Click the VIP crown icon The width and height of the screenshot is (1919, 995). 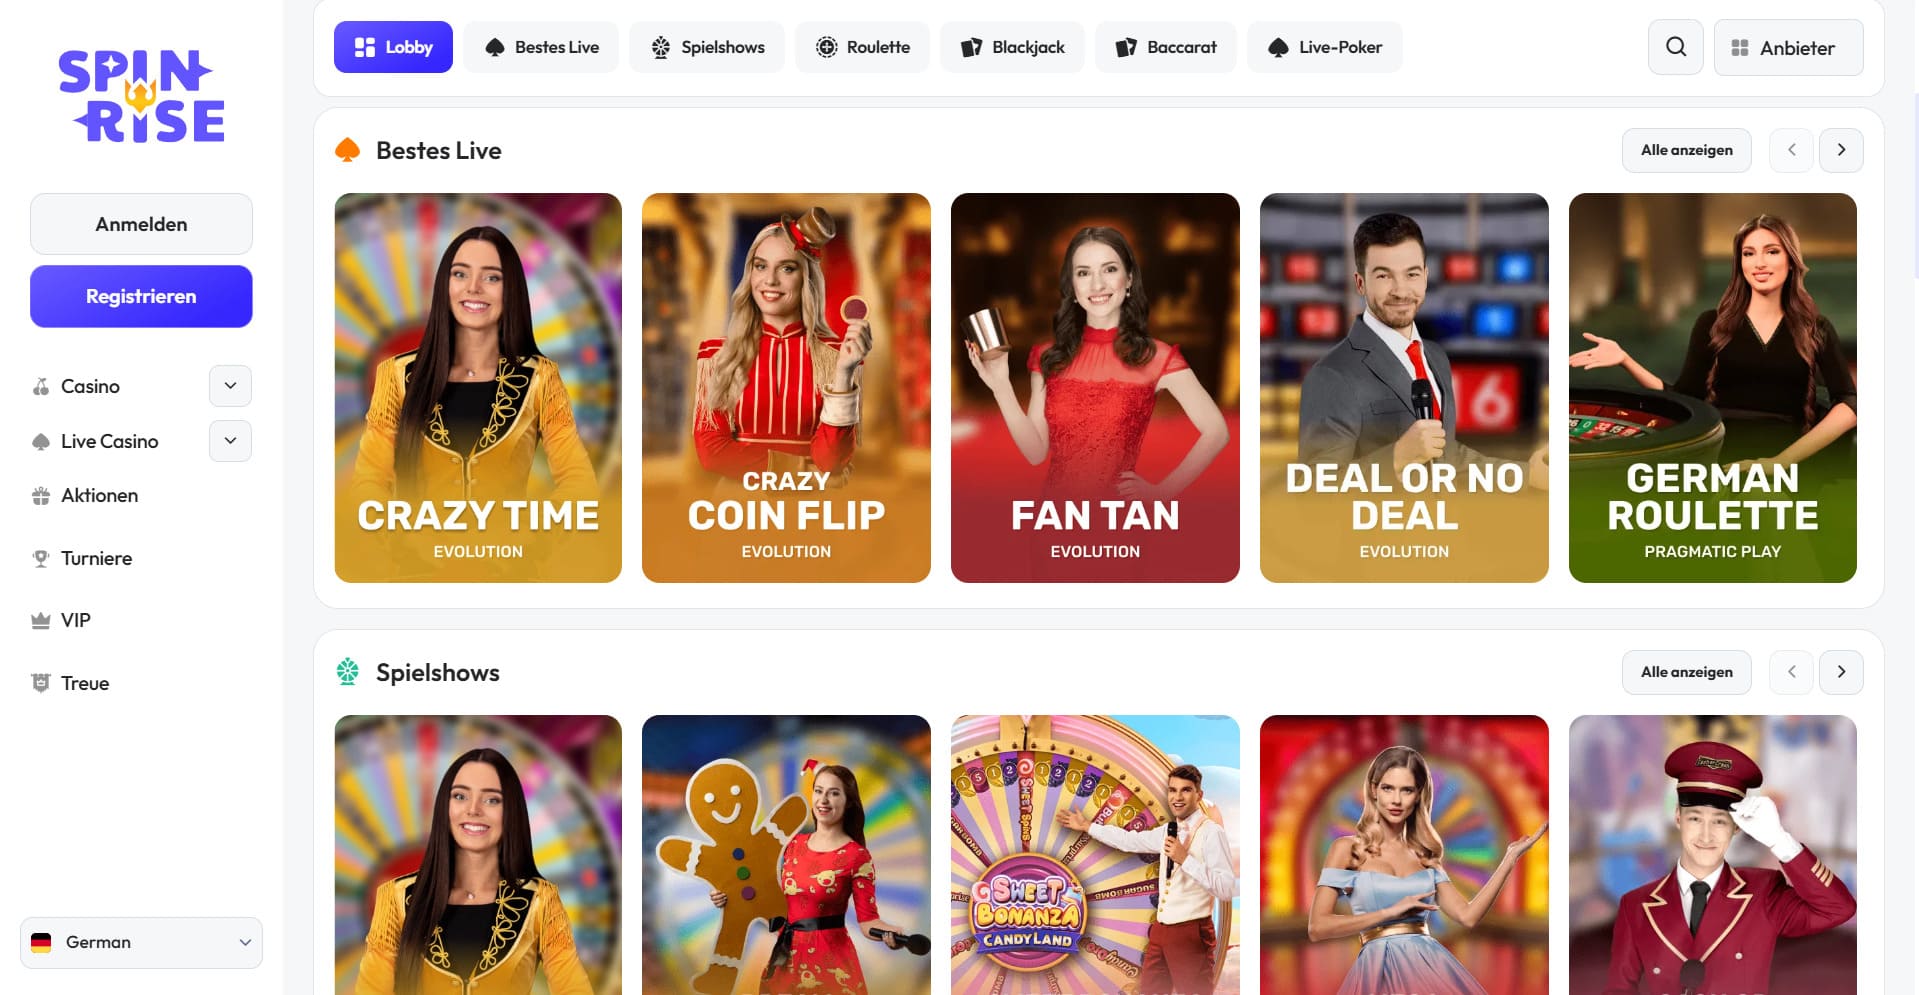click(41, 621)
